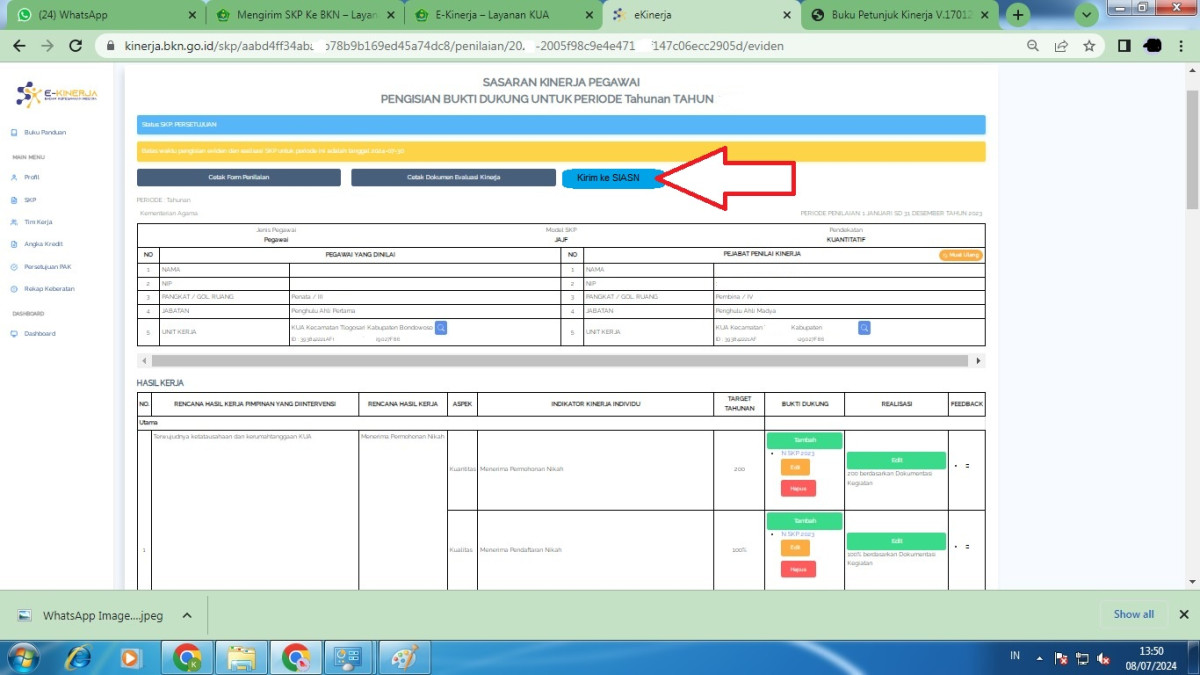Open the SKP menu item
The width and height of the screenshot is (1200, 675).
coord(30,200)
